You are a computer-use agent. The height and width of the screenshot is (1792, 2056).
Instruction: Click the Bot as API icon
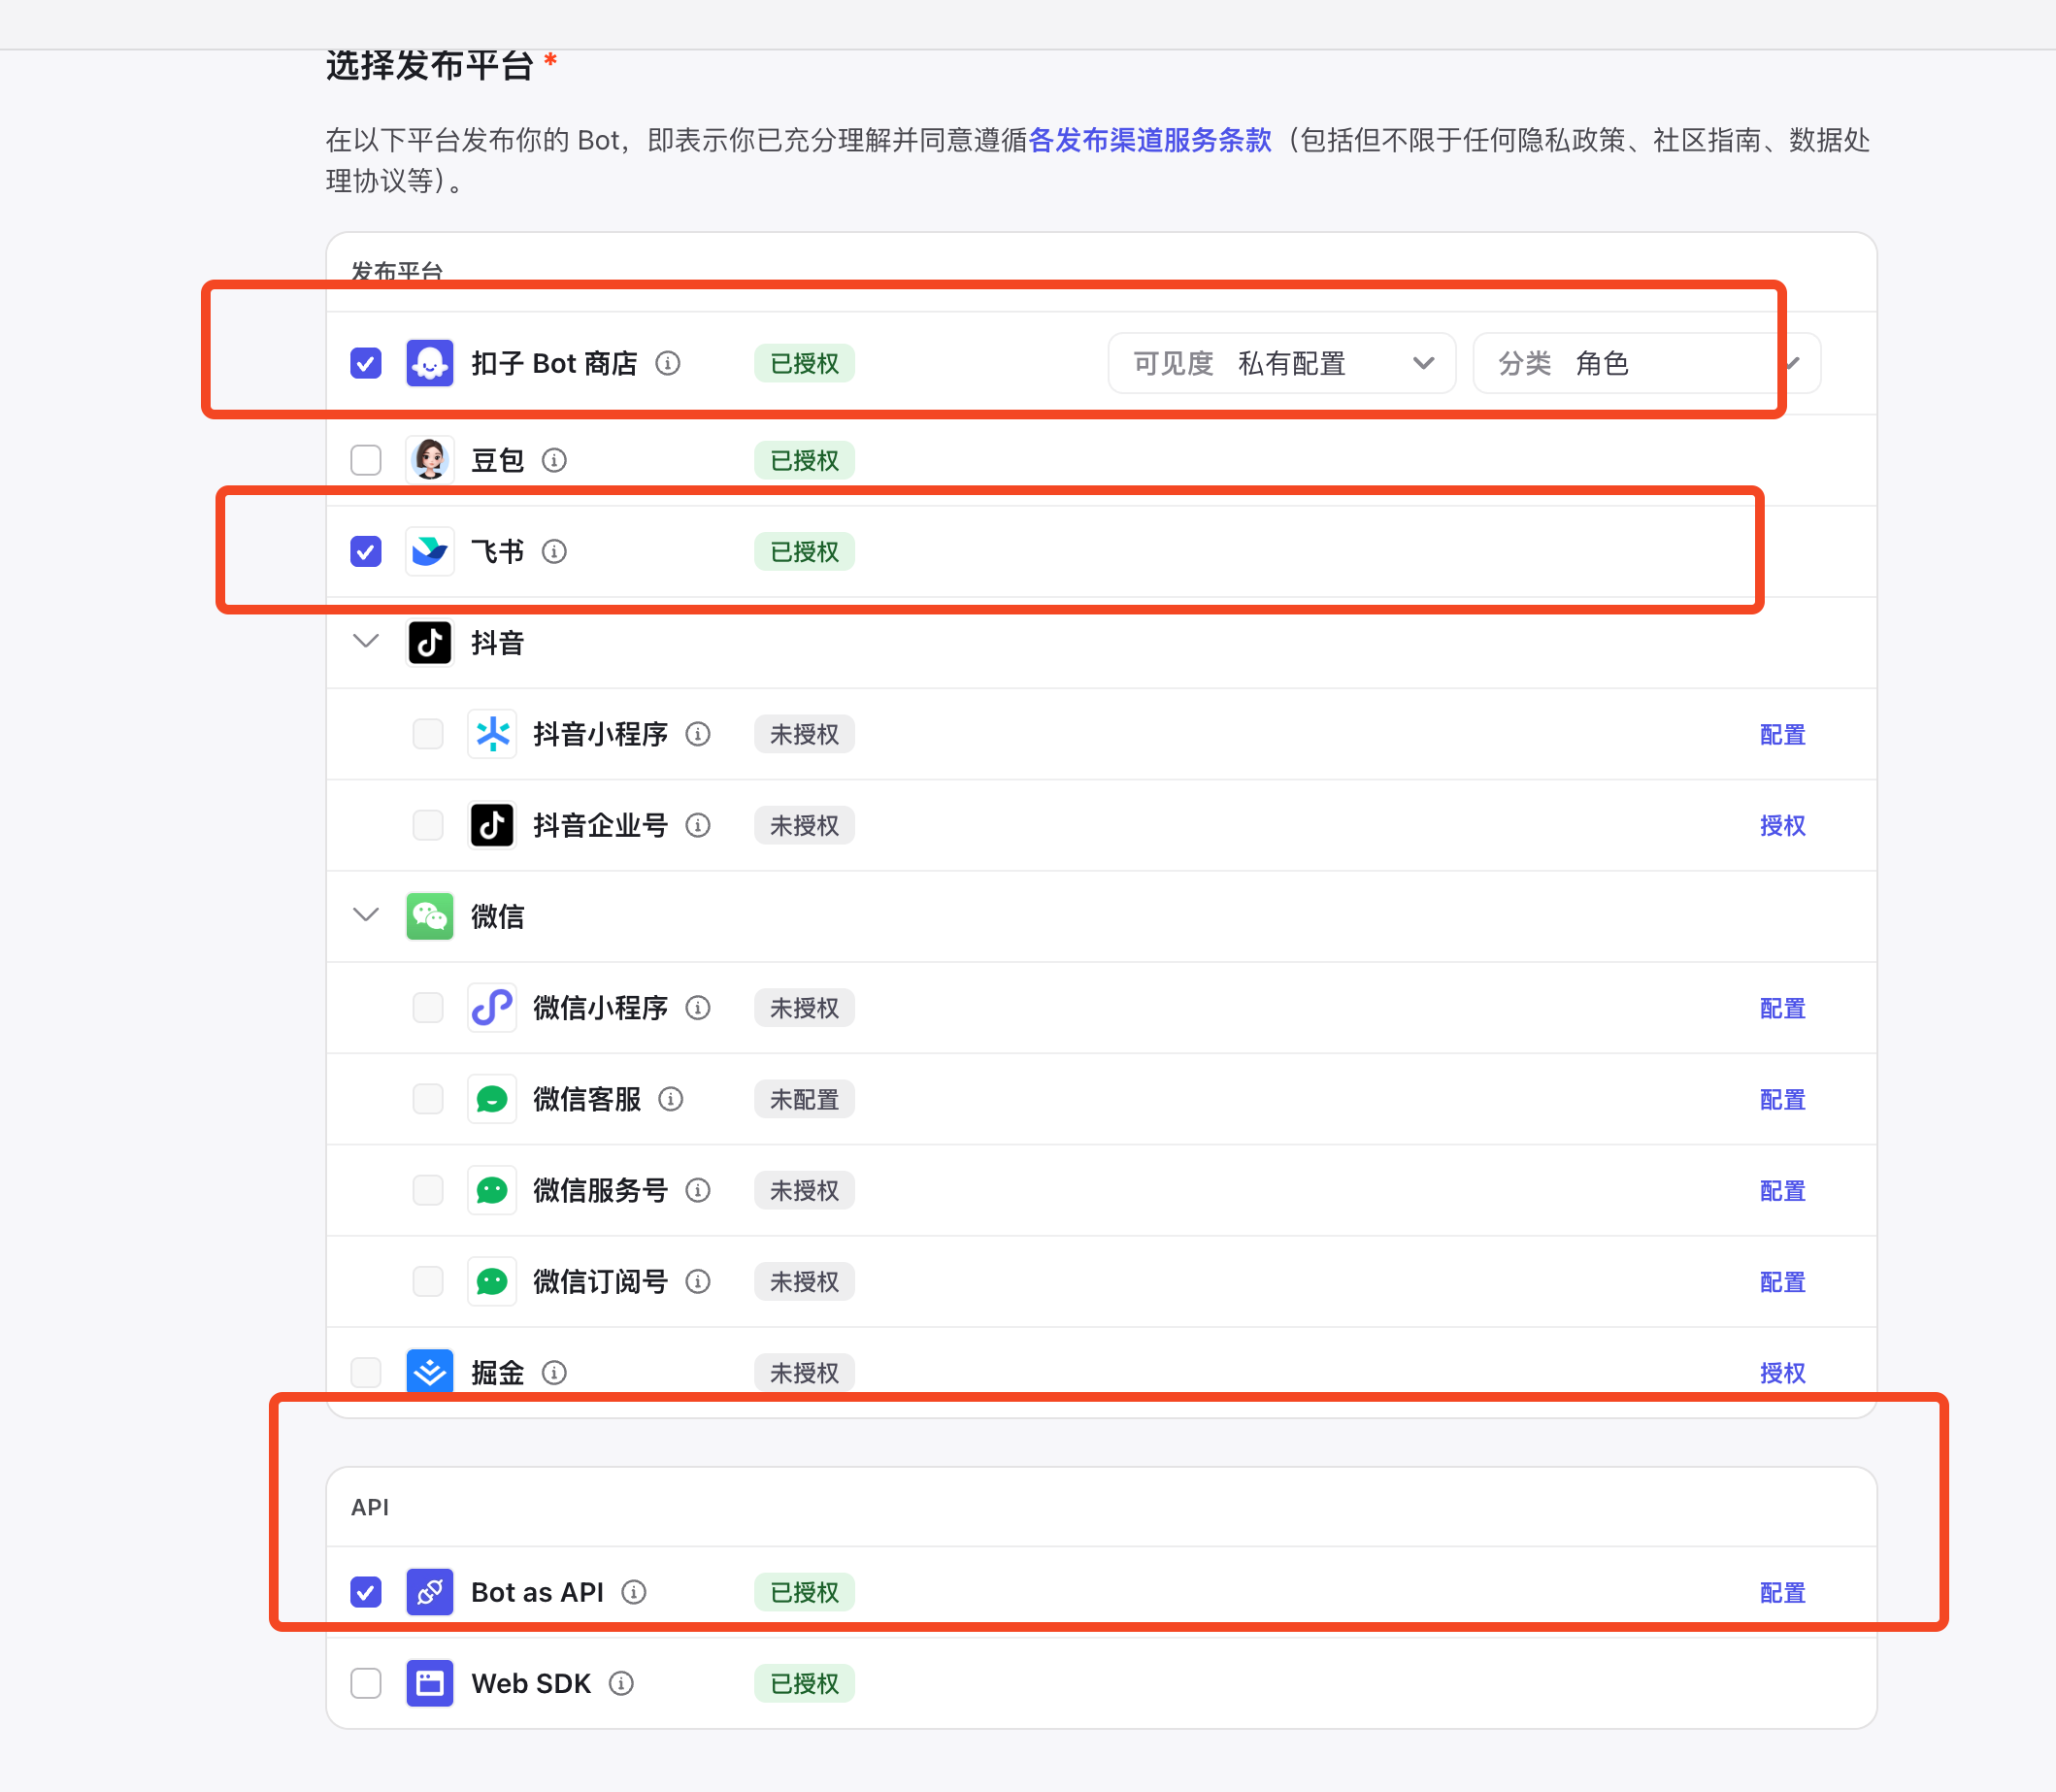(430, 1592)
